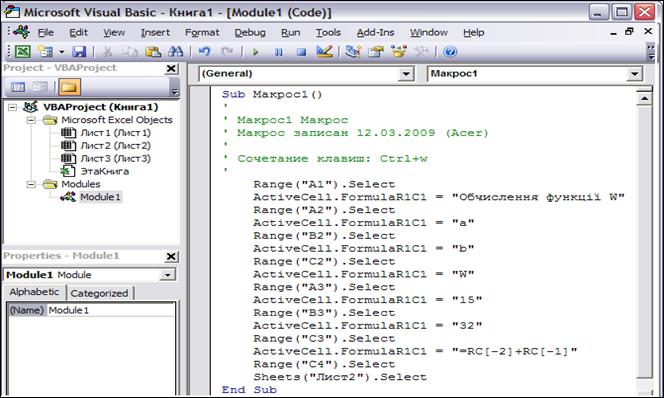Close the Properties - Module1 panel
Screen dimensions: 664x398
171,256
